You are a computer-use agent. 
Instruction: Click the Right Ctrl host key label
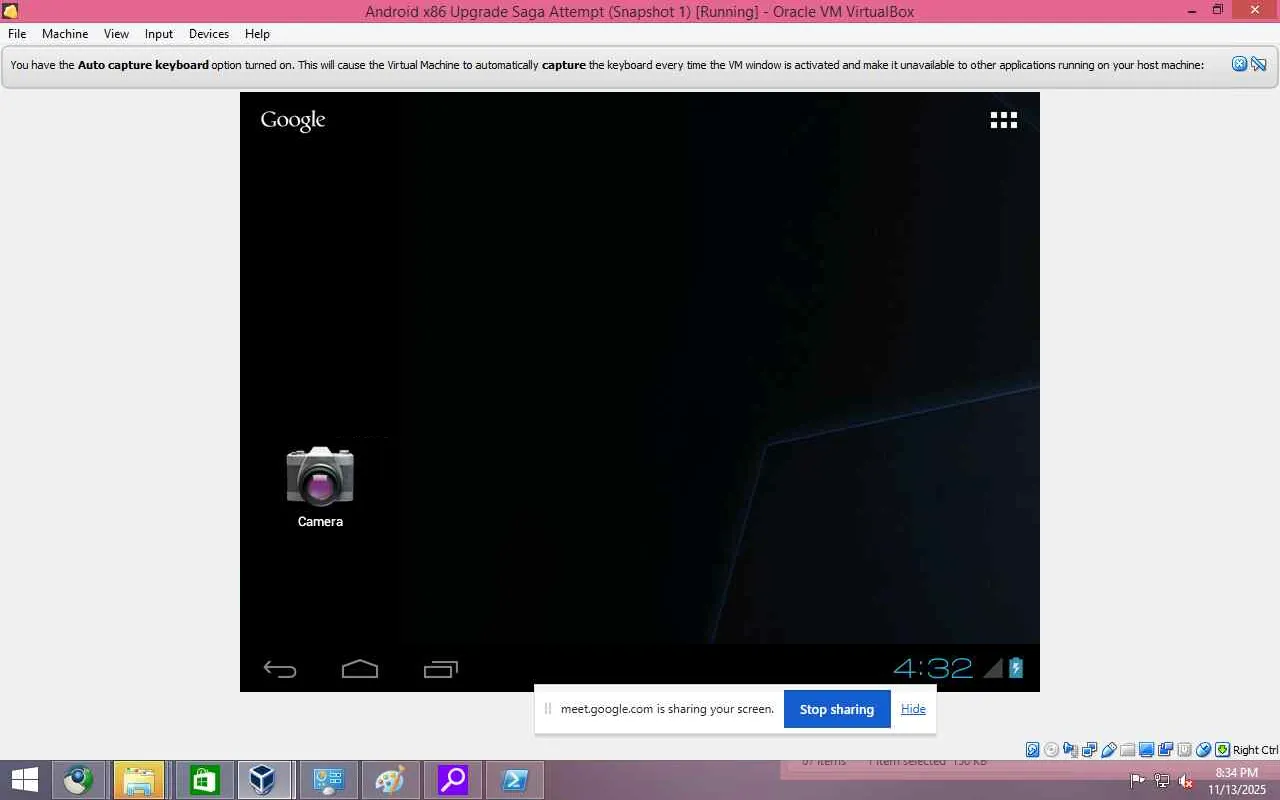click(1255, 750)
